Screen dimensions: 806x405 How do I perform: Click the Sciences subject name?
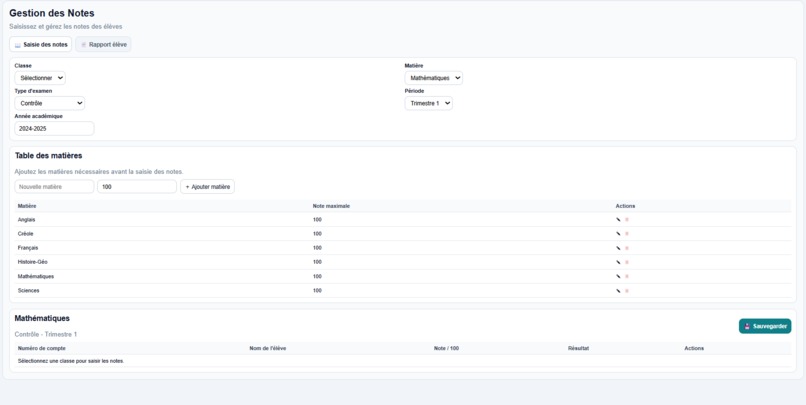28,291
